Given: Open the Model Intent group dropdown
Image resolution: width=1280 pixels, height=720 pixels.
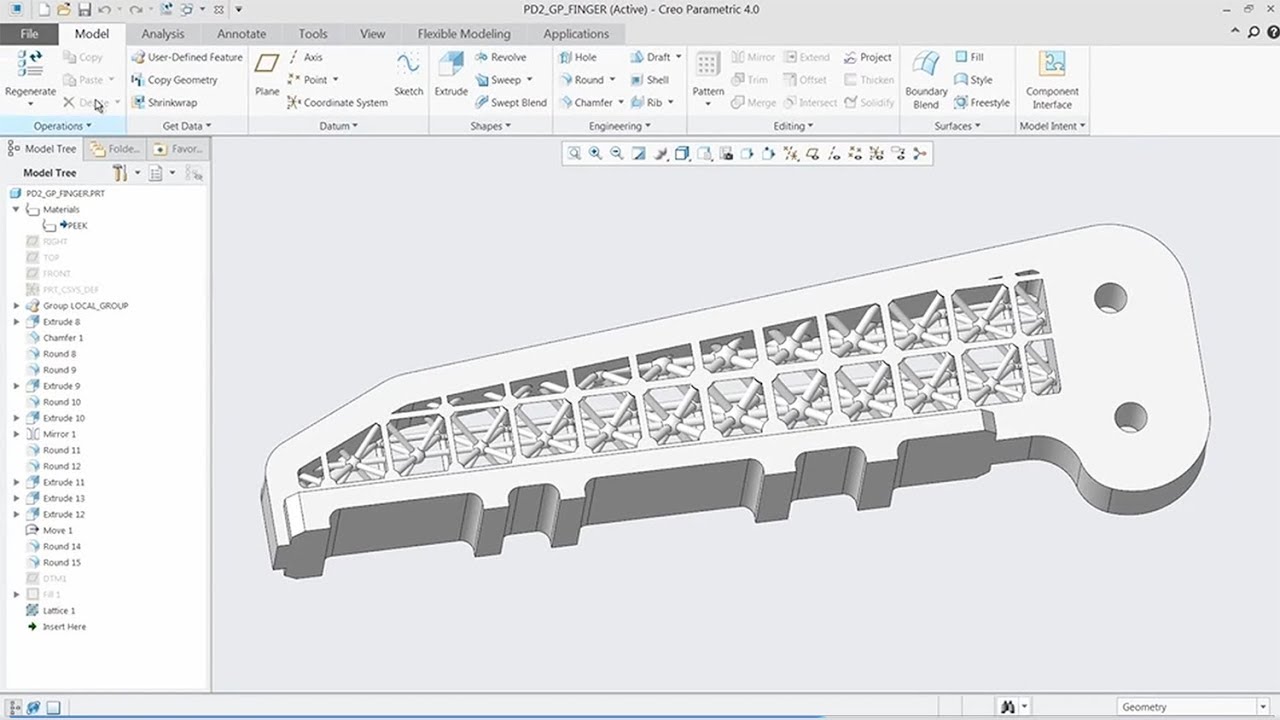Looking at the screenshot, I should point(1052,126).
